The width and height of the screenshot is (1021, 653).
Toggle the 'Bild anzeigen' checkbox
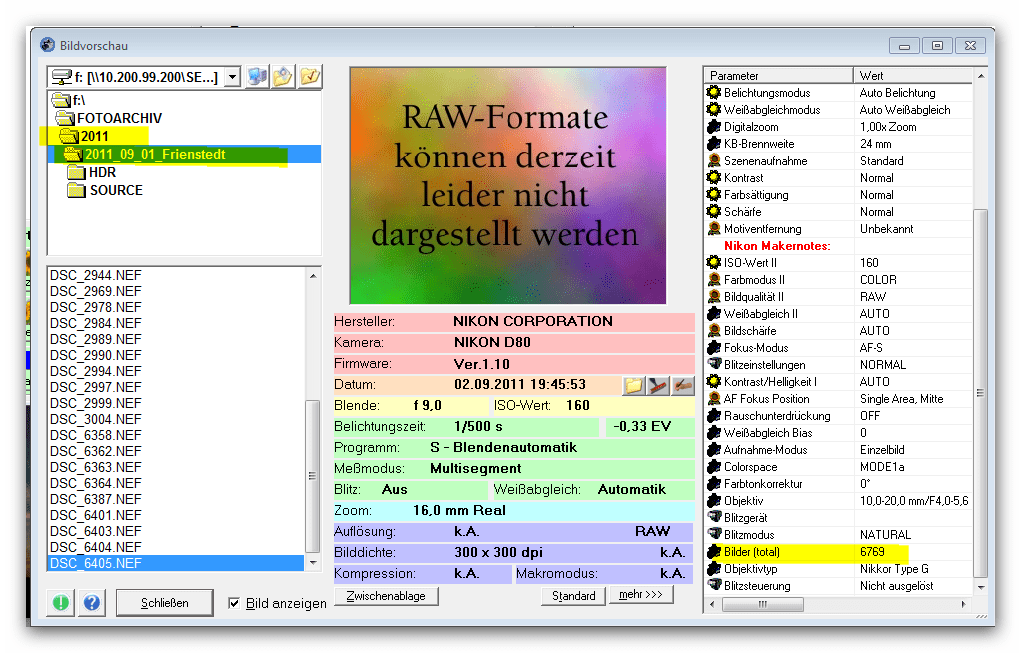[234, 603]
